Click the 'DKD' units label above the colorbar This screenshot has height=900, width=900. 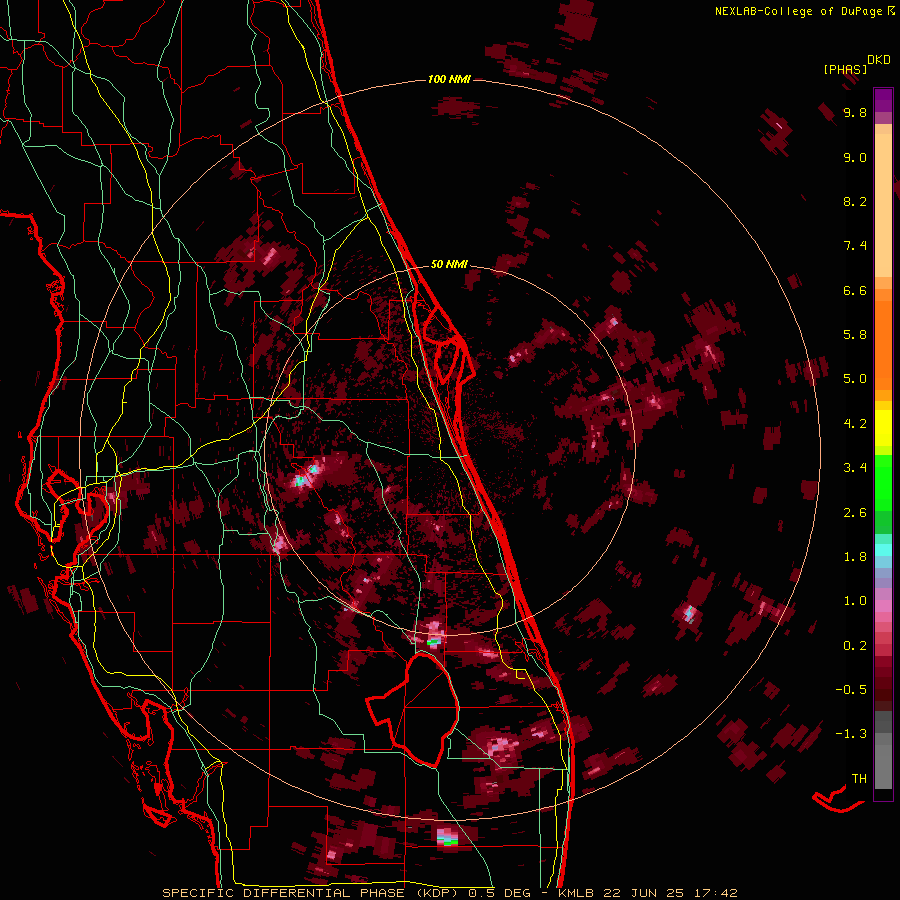click(878, 59)
